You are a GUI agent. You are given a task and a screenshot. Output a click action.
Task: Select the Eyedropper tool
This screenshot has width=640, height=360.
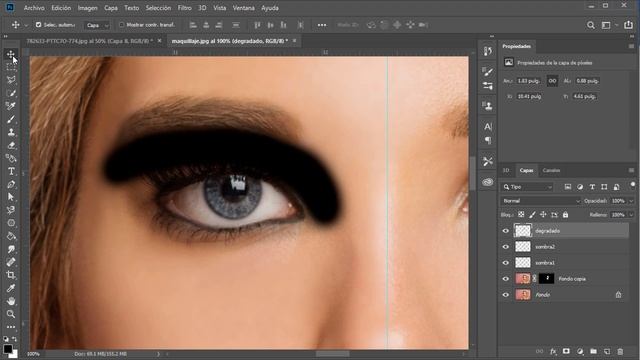click(11, 288)
